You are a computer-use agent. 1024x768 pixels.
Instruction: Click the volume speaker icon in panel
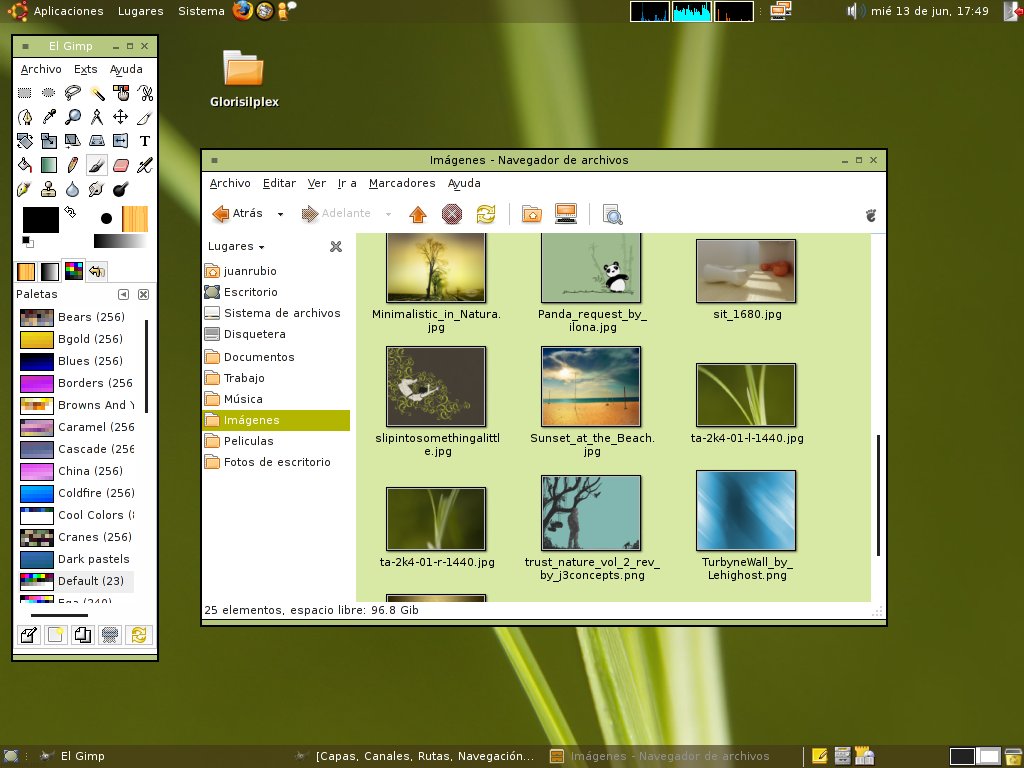click(854, 11)
